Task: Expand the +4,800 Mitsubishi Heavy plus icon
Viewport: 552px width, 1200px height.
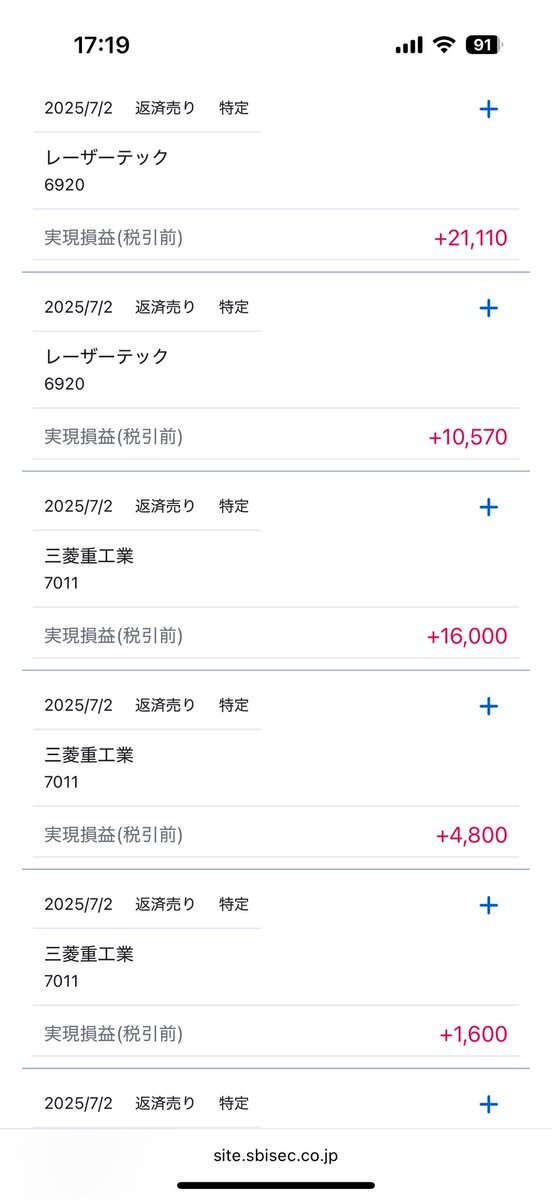Action: [x=489, y=706]
